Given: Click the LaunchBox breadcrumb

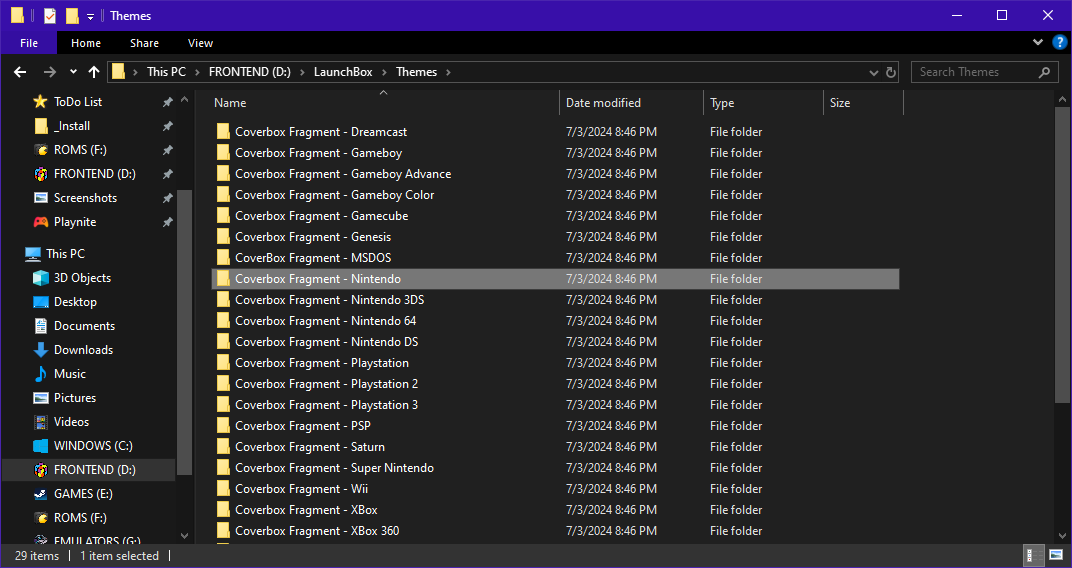Looking at the screenshot, I should click(x=343, y=72).
